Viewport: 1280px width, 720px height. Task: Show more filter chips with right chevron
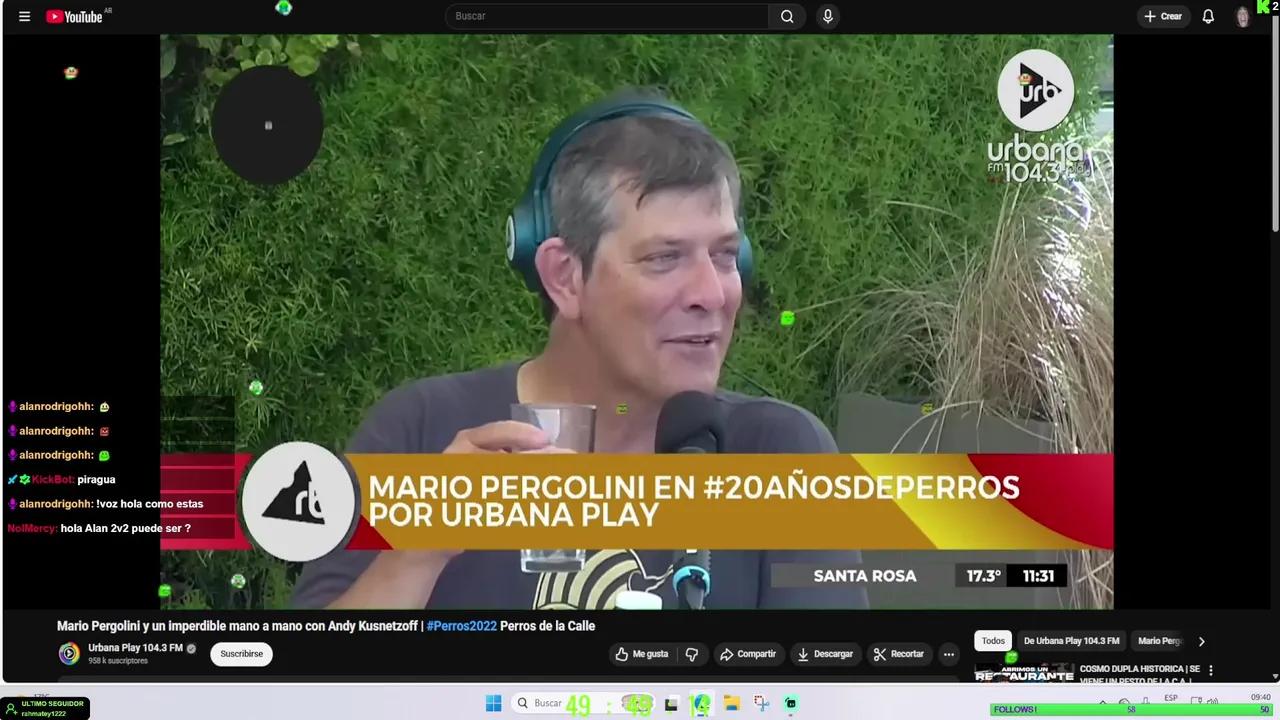point(1201,641)
